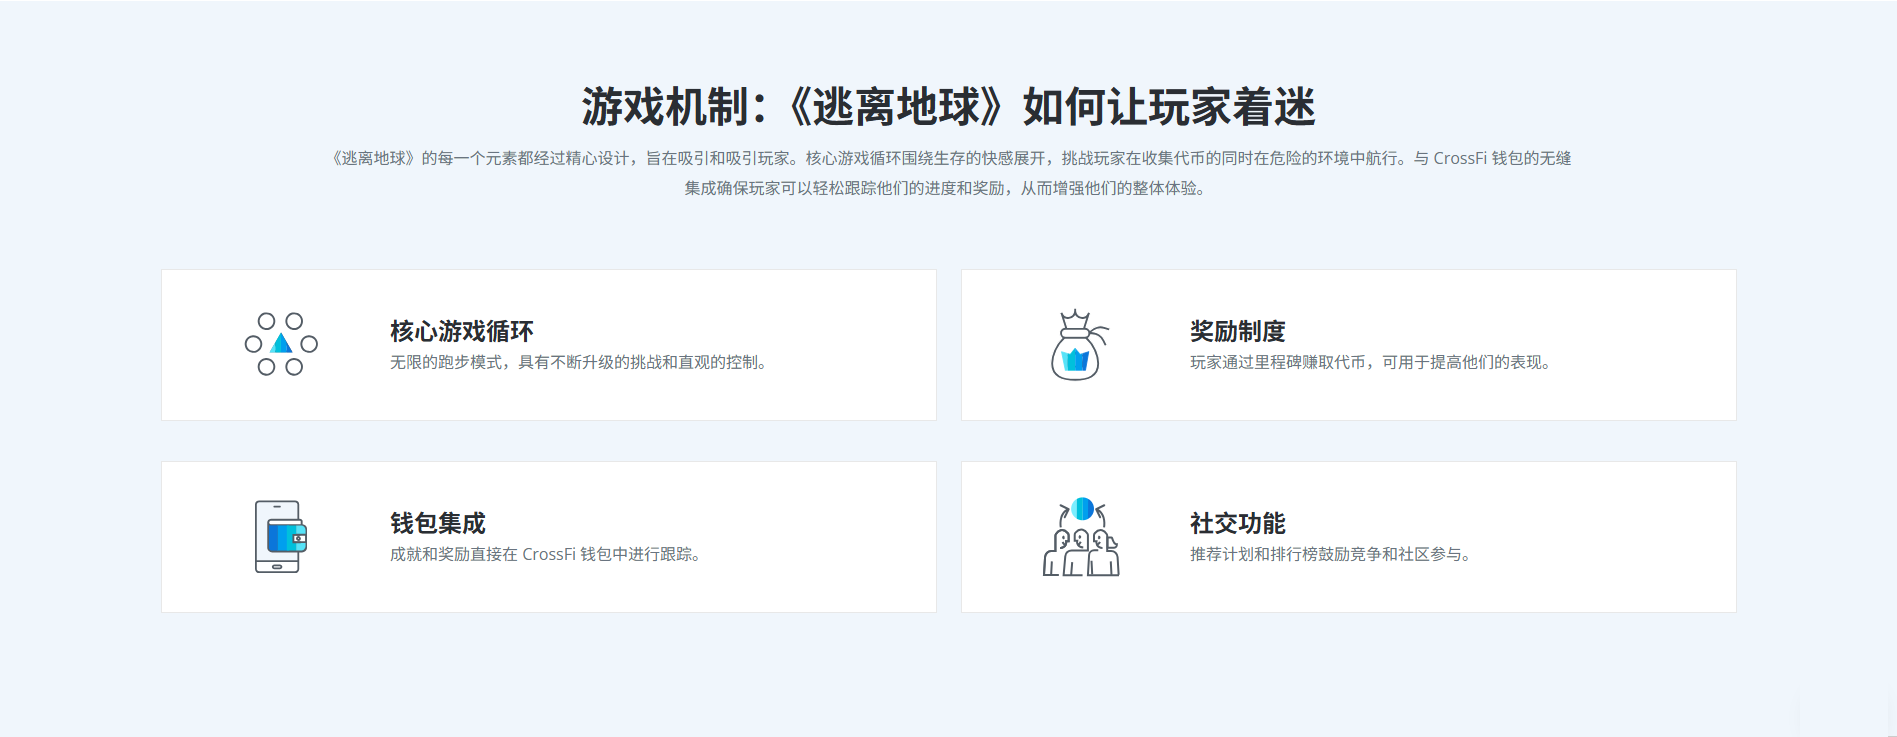
Task: Click the 推荐计划和排行榜 description text
Action: coord(1329,554)
